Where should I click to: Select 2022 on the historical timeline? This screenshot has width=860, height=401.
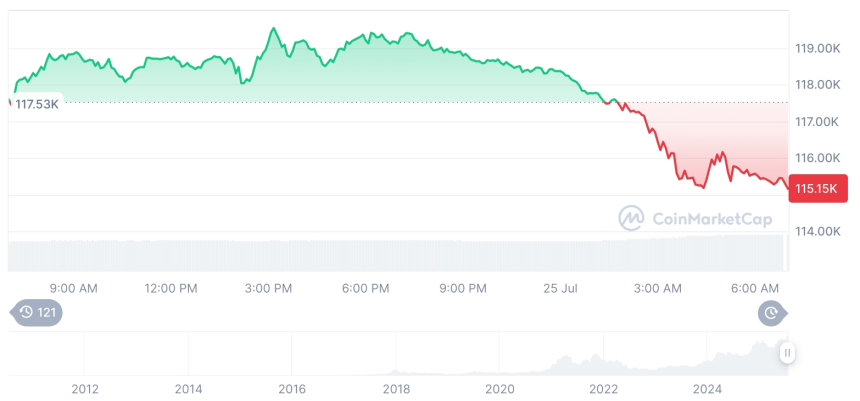tap(603, 388)
